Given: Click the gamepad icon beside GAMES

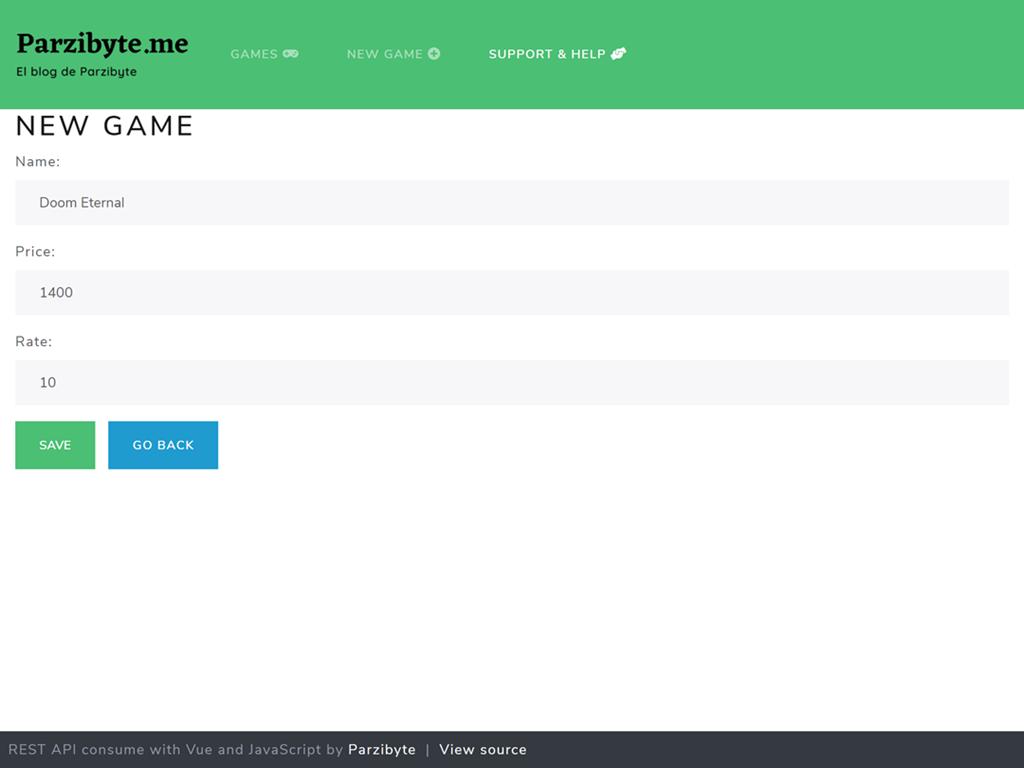Looking at the screenshot, I should 290,54.
